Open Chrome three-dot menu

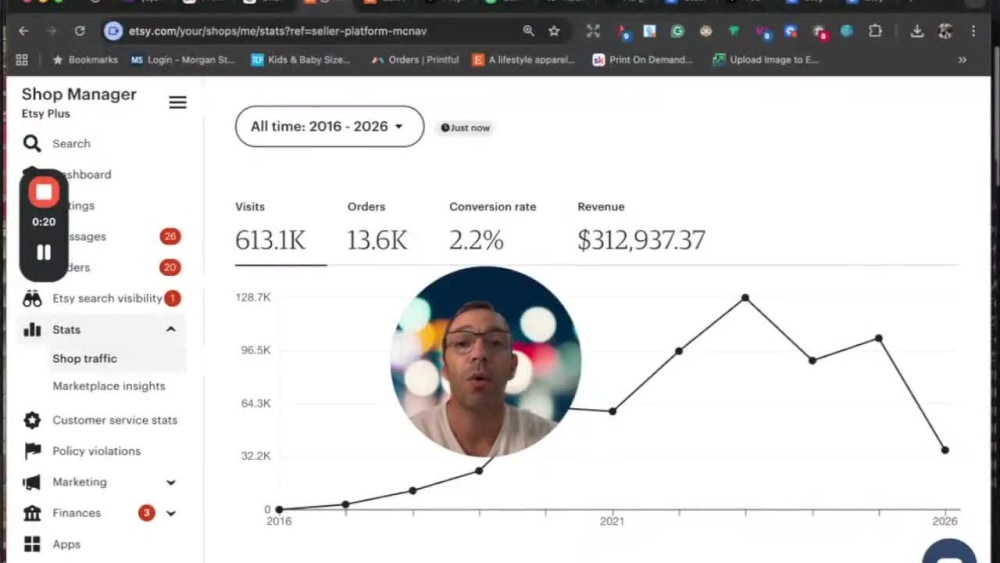pos(973,31)
